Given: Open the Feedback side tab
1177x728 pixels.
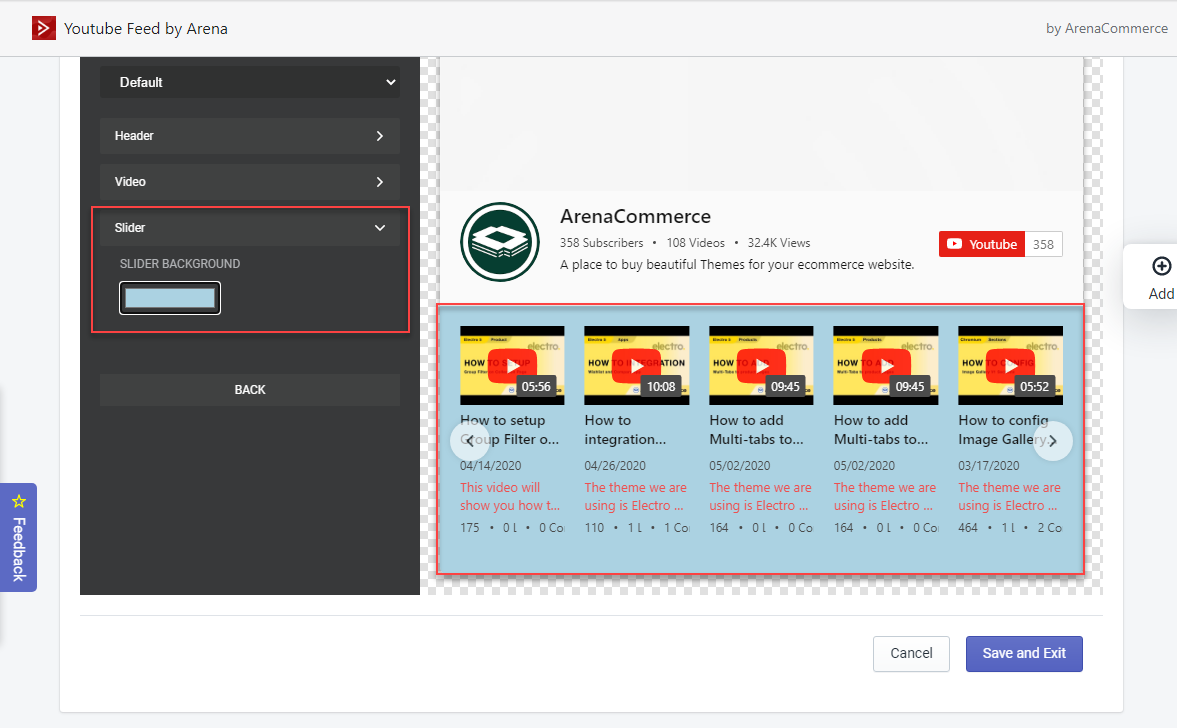Looking at the screenshot, I should (19, 537).
